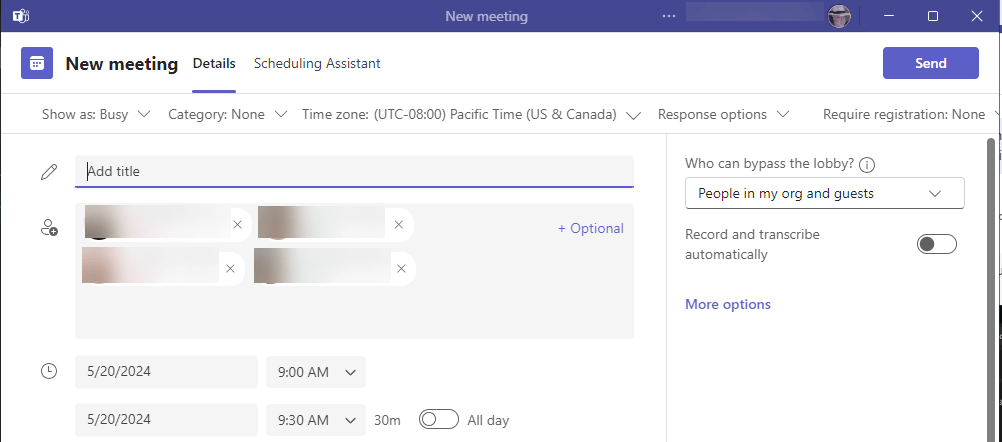Change the 9:00 AM start time
Screen dimensions: 1002x442
316,372
